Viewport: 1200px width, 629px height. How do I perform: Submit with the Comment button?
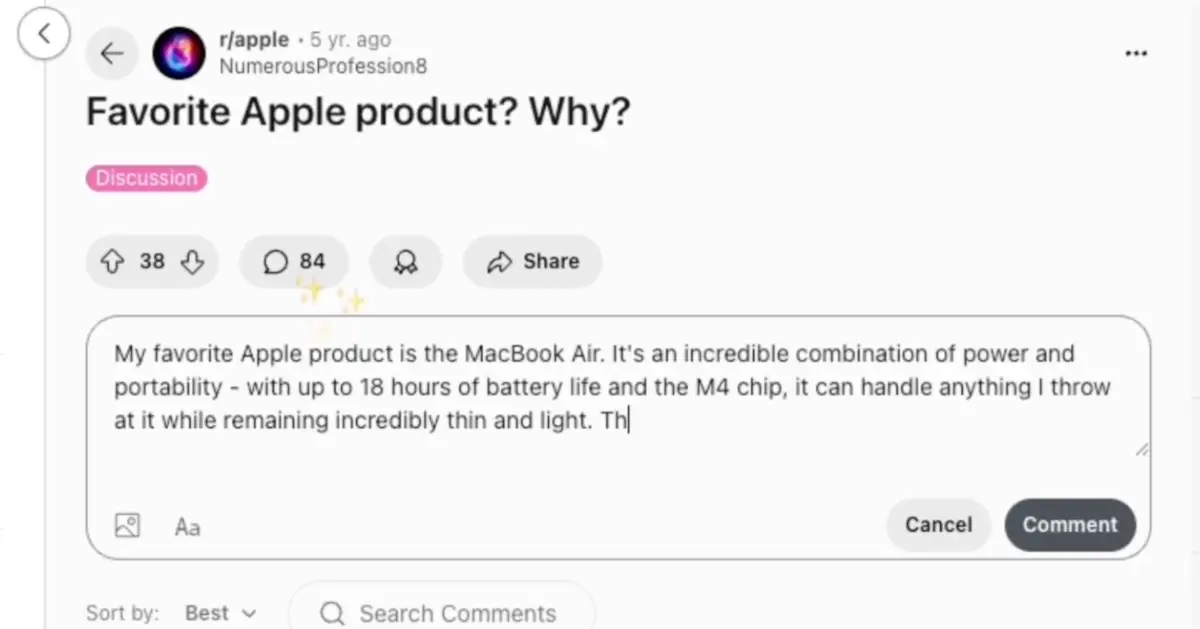(x=1069, y=525)
